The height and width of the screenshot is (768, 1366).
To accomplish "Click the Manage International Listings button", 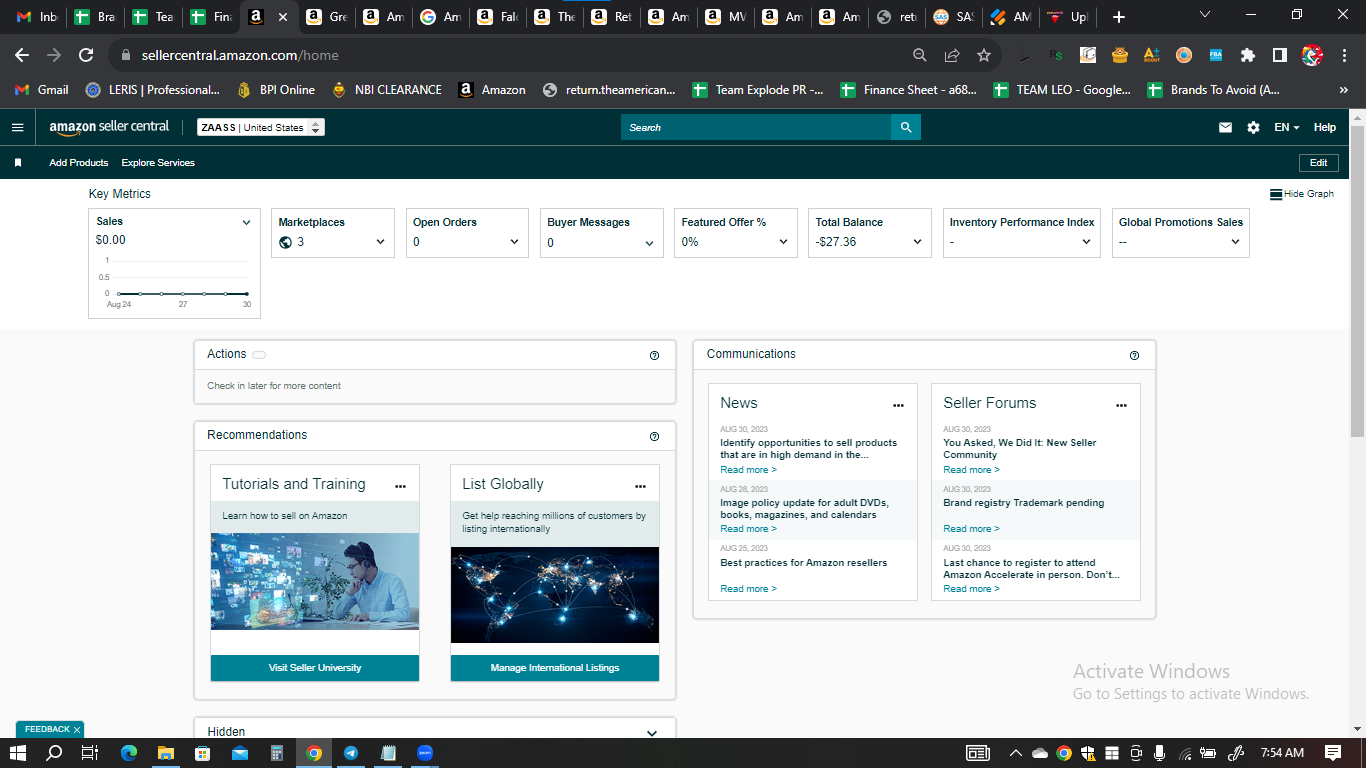I will point(555,668).
